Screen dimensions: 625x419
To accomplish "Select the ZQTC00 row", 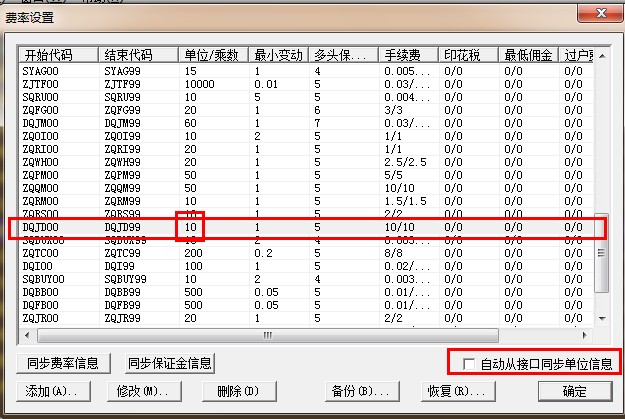I will [x=307, y=253].
